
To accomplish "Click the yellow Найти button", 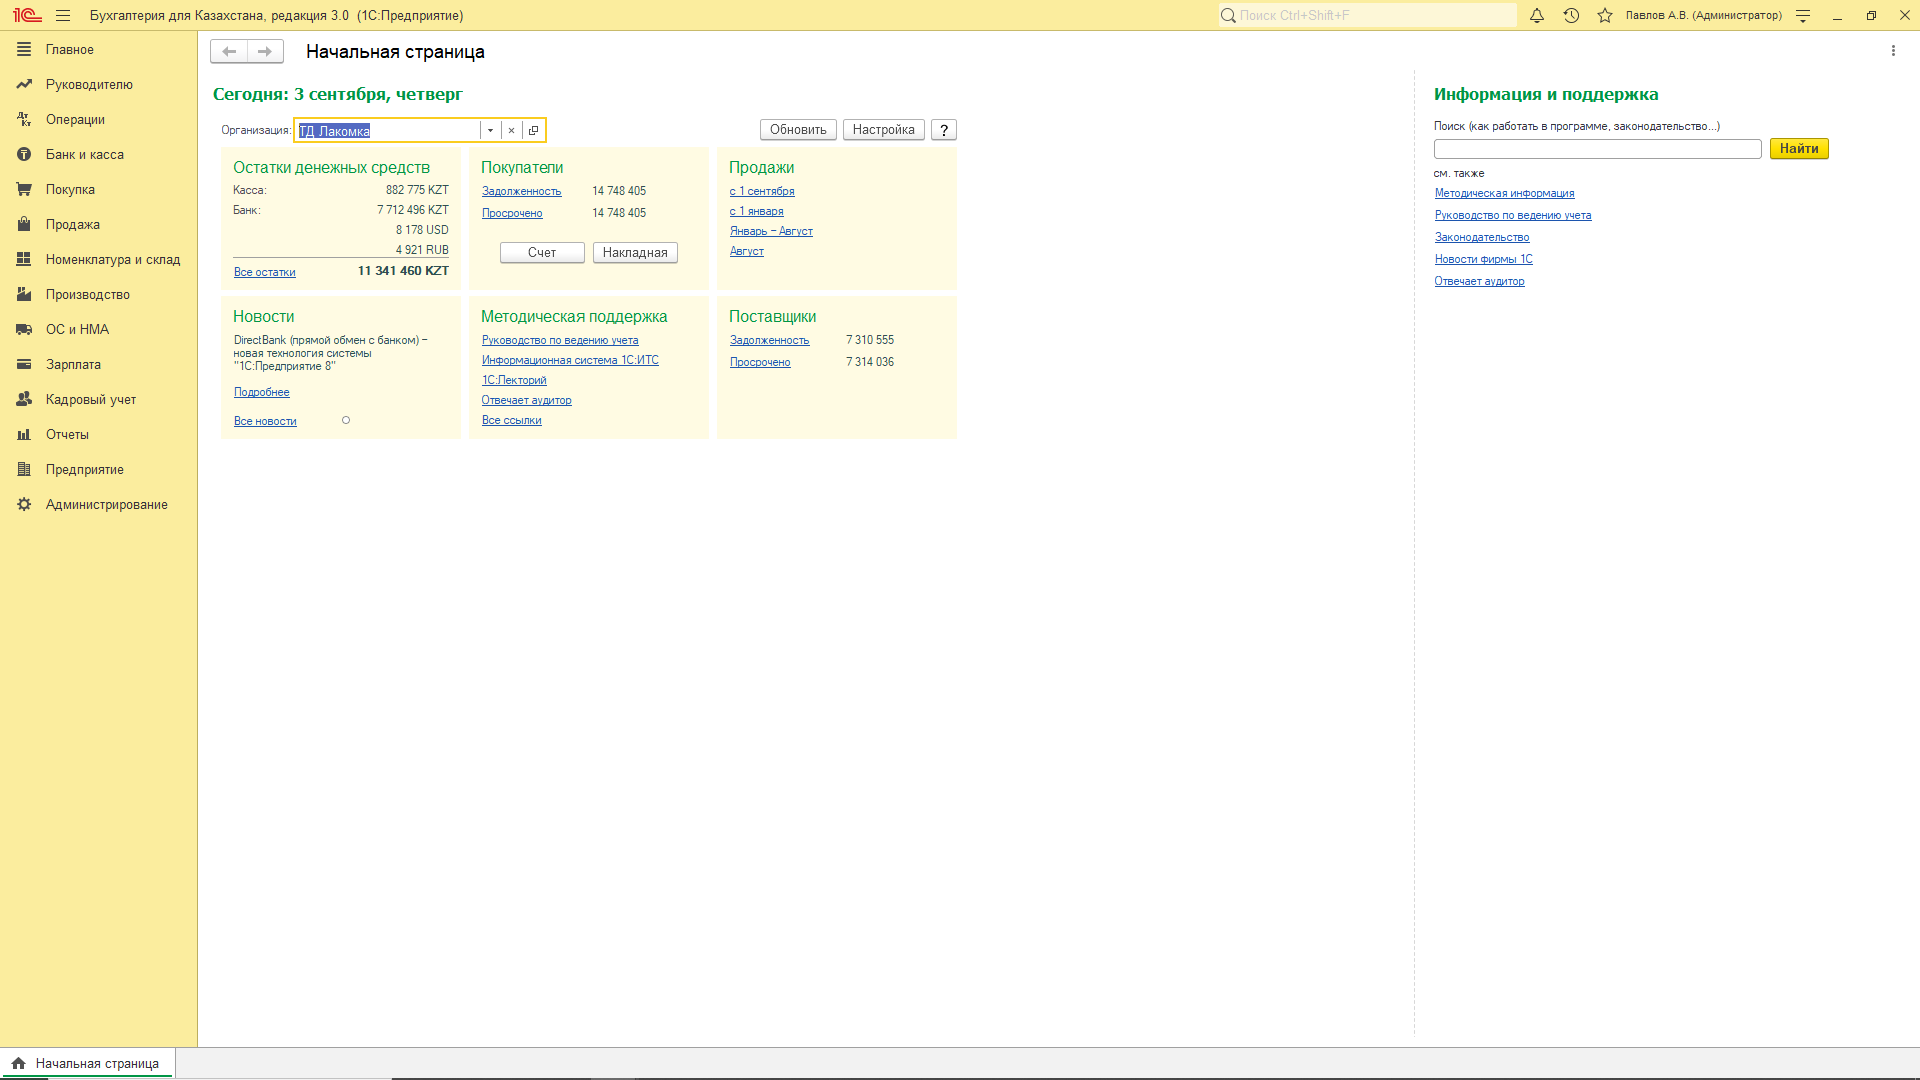I will point(1798,148).
